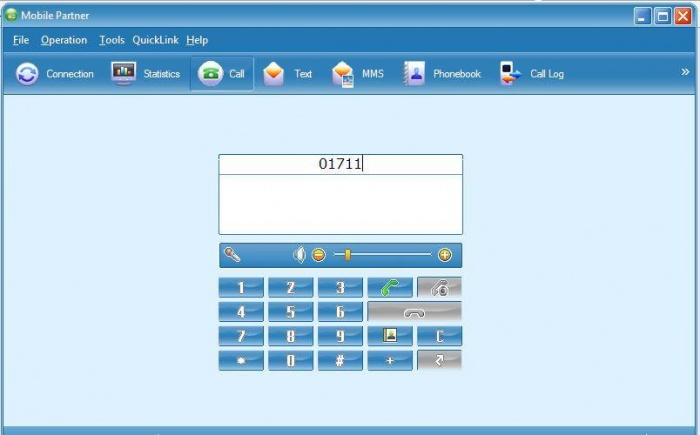
Task: Minimize the Mobile Partner window
Action: (642, 17)
